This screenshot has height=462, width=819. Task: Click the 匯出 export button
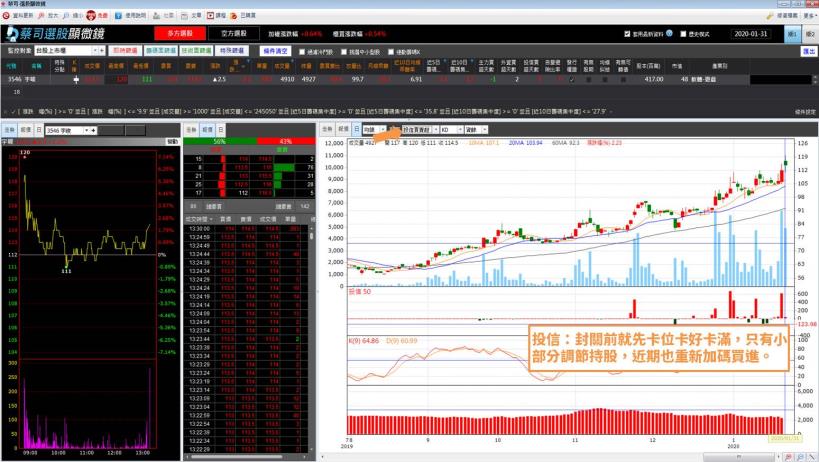[x=809, y=51]
